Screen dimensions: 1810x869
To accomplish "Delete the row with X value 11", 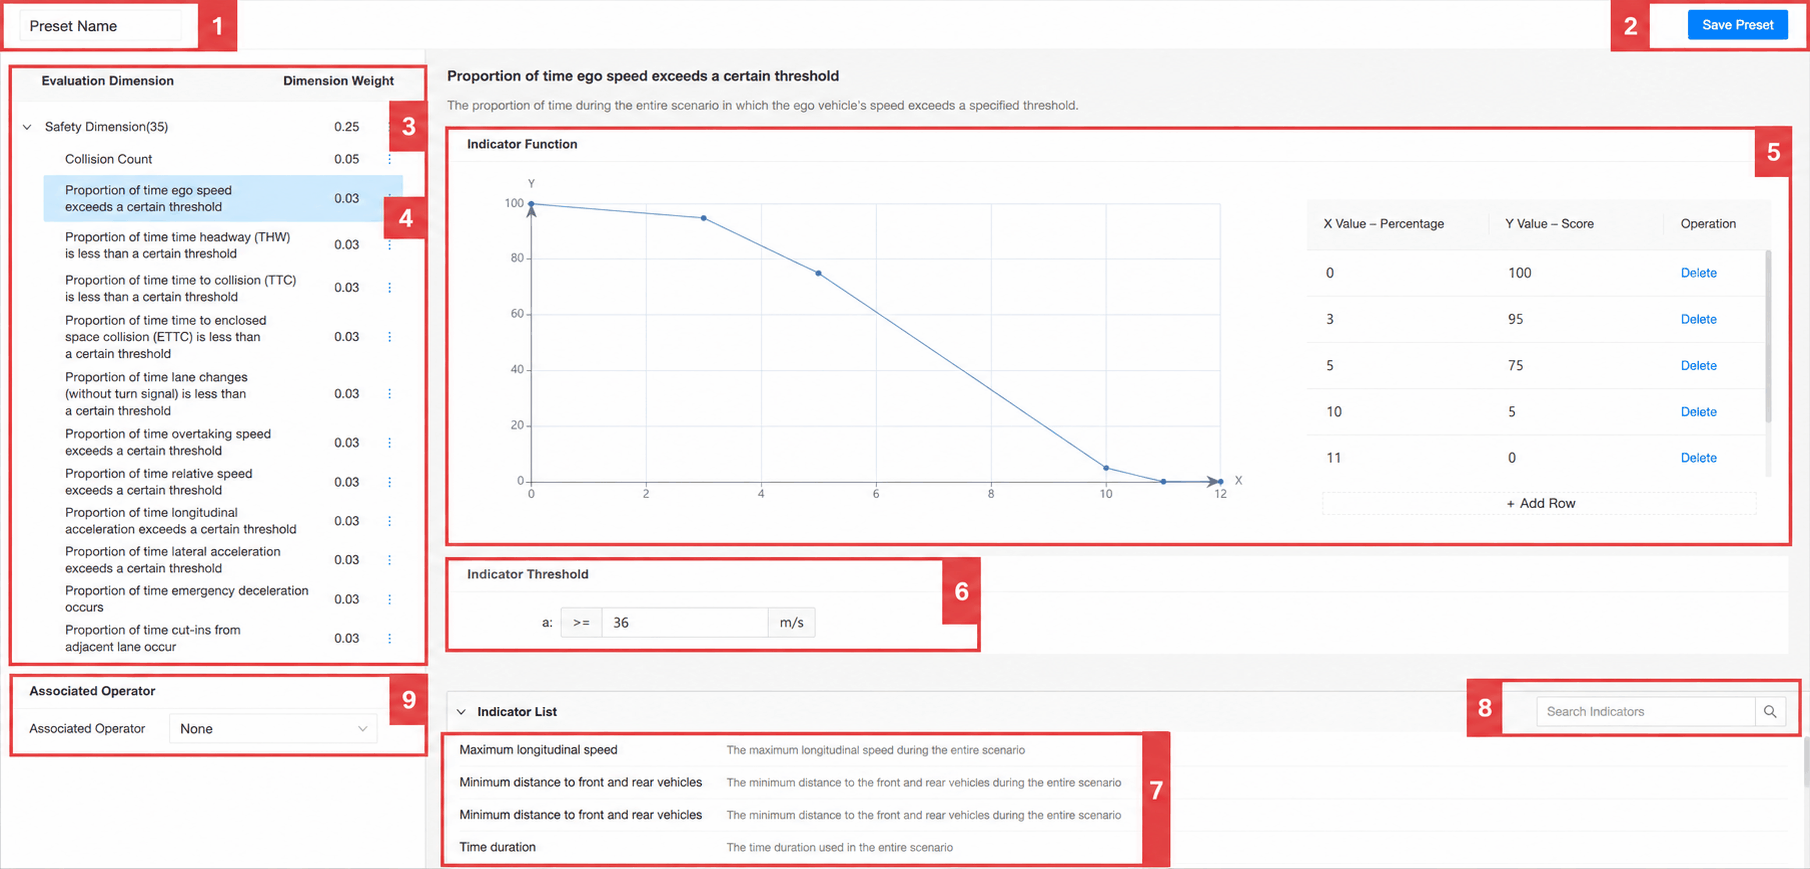I will pyautogui.click(x=1698, y=458).
